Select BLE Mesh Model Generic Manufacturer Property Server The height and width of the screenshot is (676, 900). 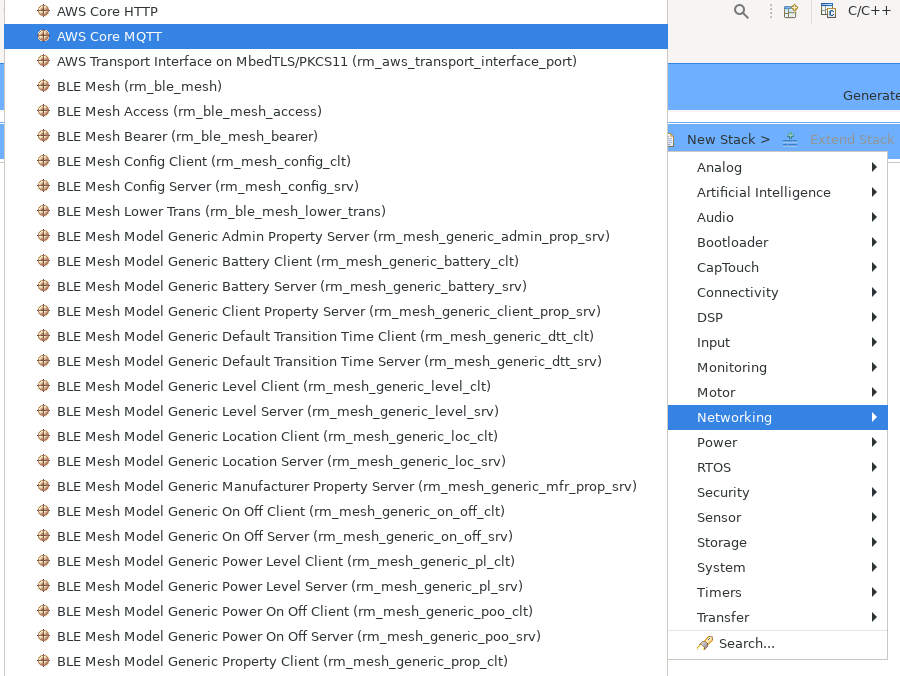pyautogui.click(x=336, y=486)
